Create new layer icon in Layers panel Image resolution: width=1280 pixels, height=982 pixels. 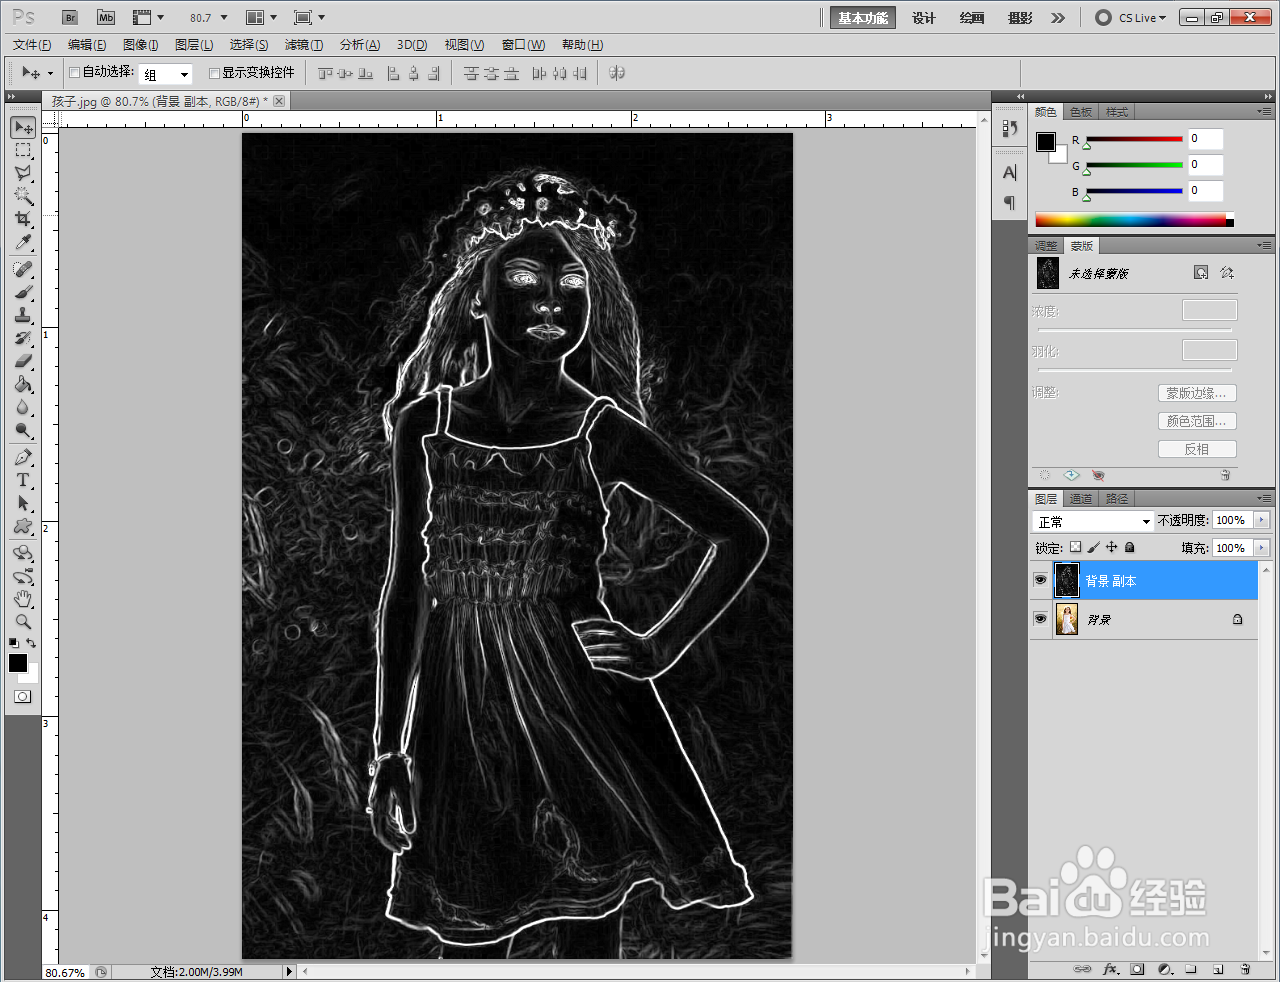point(1218,969)
